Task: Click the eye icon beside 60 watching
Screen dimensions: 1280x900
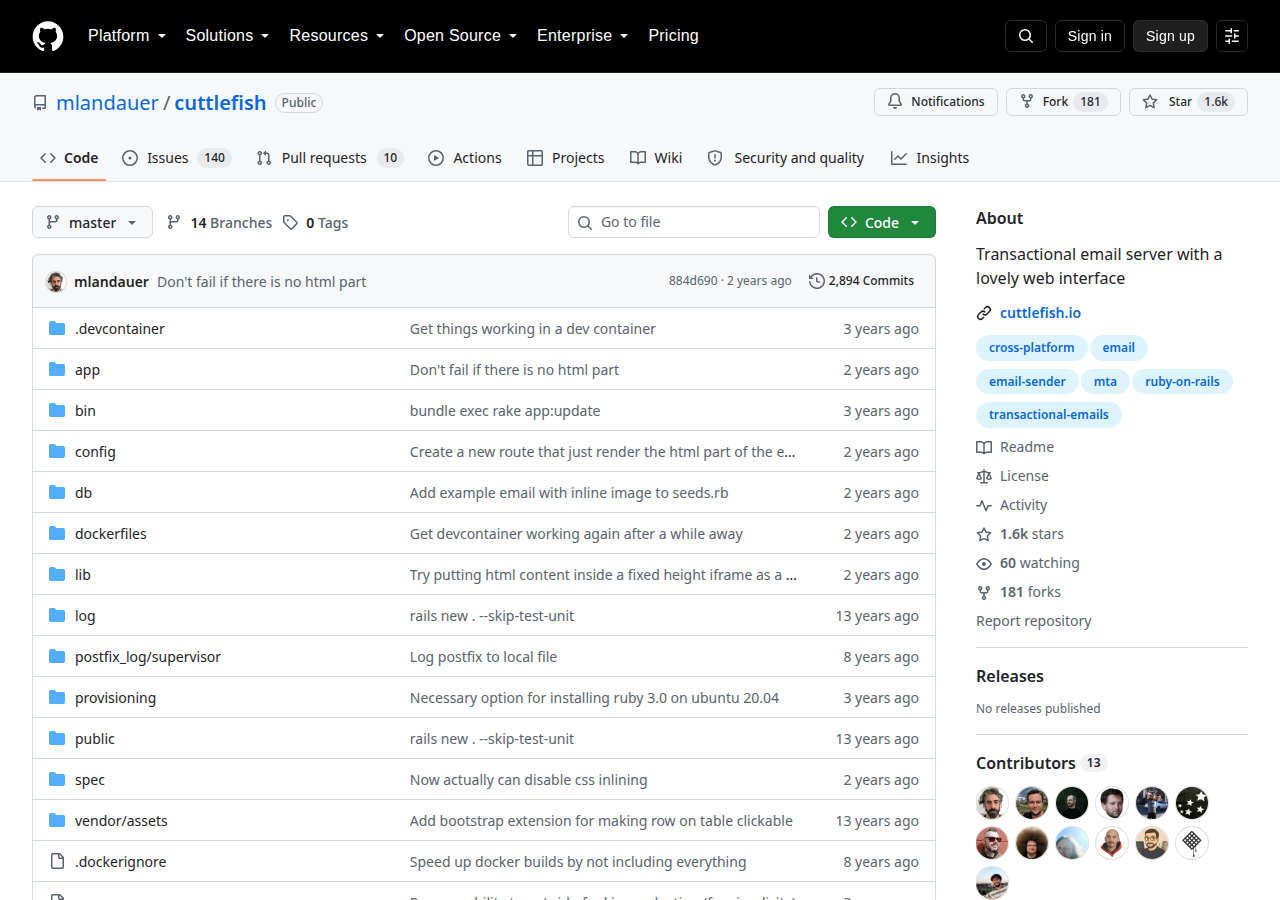Action: (x=984, y=563)
